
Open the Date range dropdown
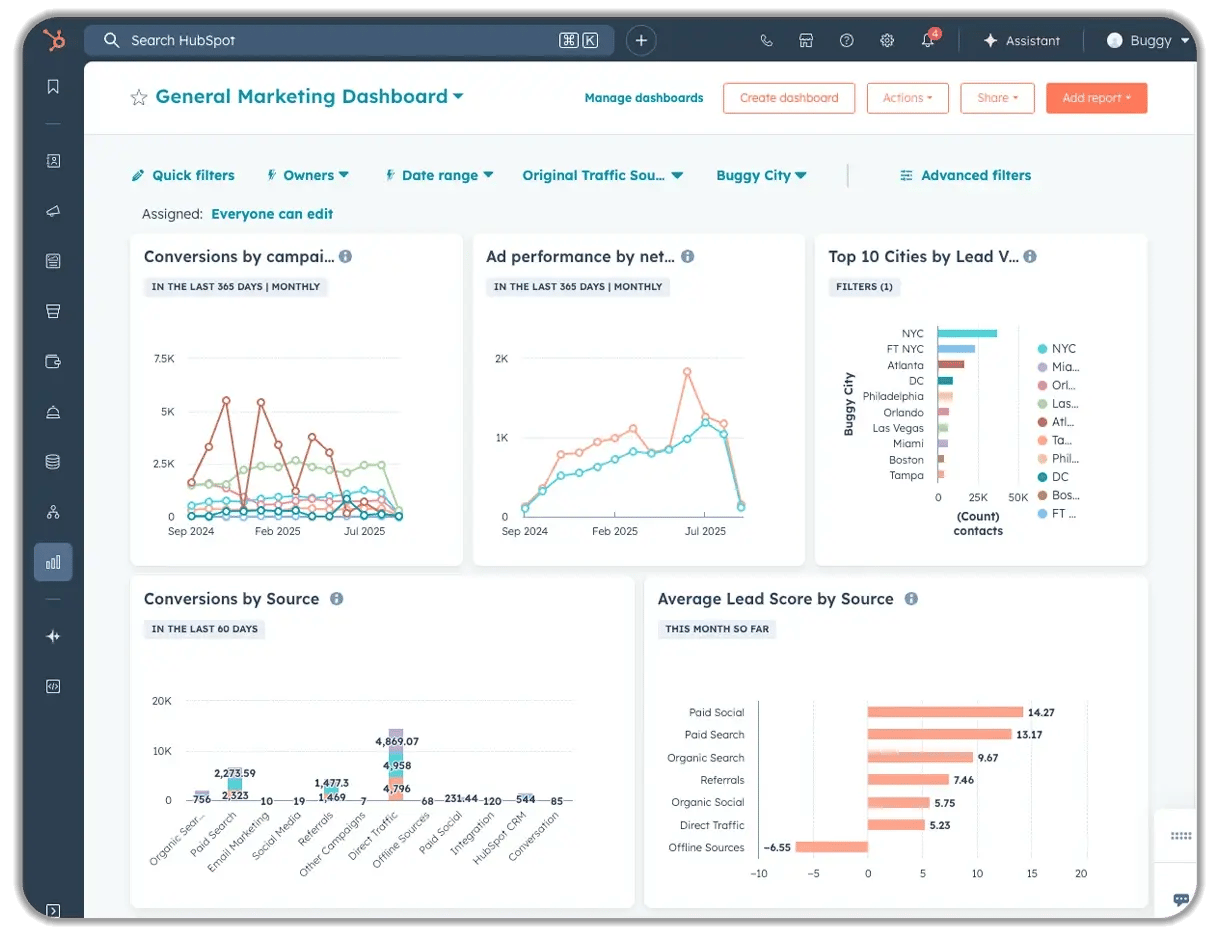440,175
